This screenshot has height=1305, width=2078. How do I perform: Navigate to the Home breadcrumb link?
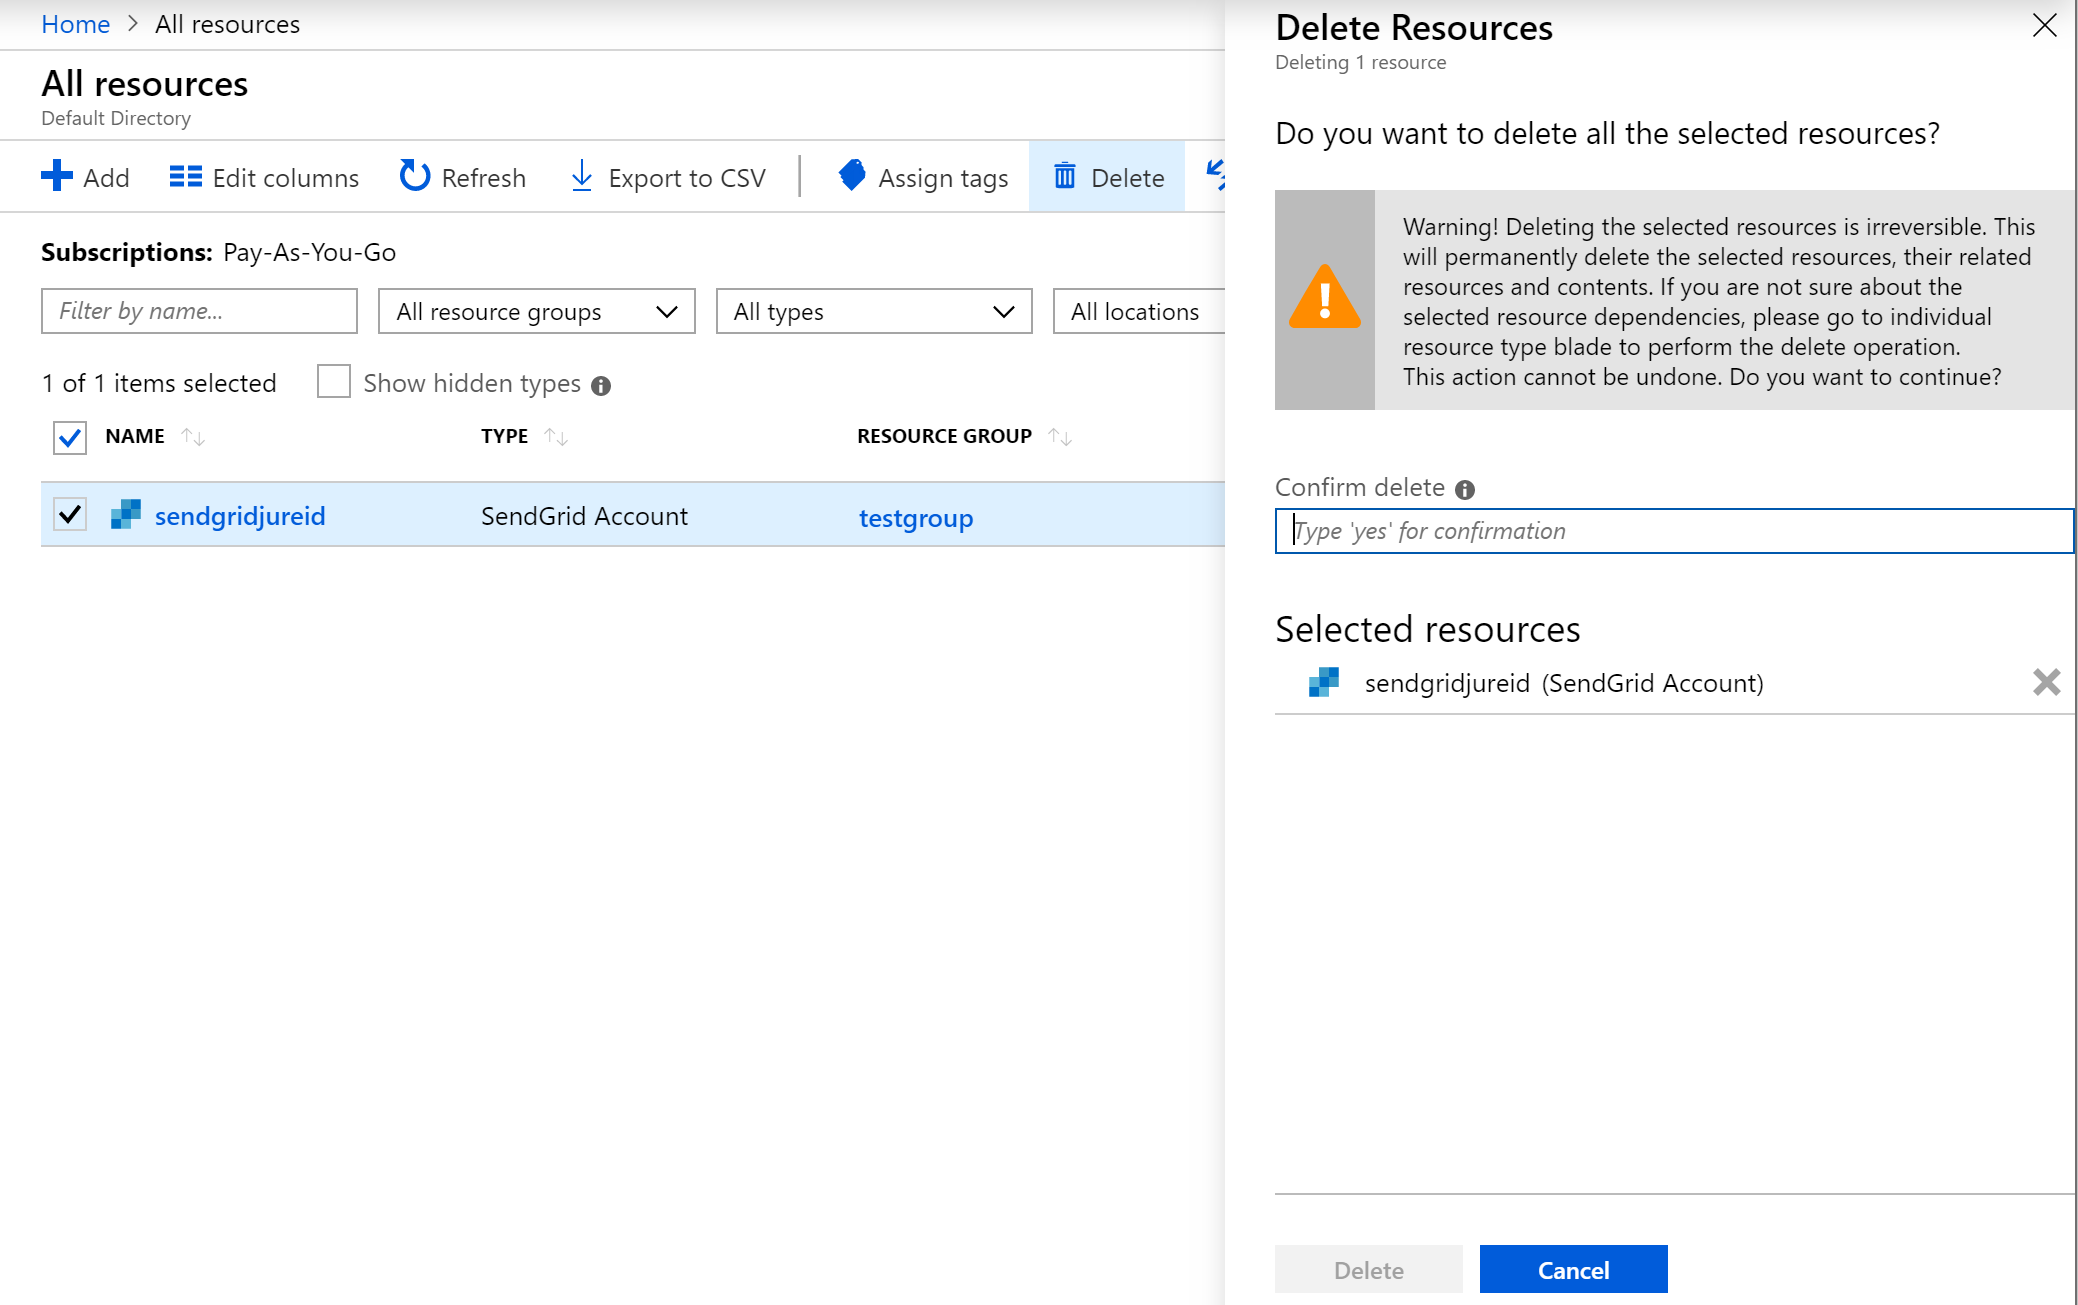[77, 24]
